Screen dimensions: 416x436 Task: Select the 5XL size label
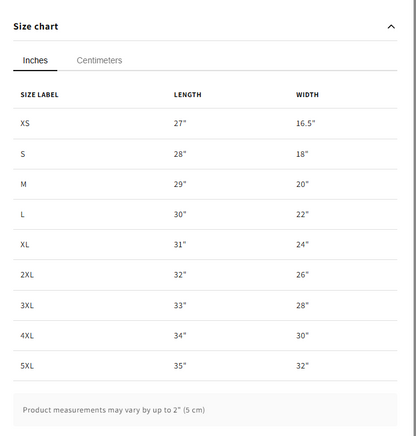pos(27,366)
